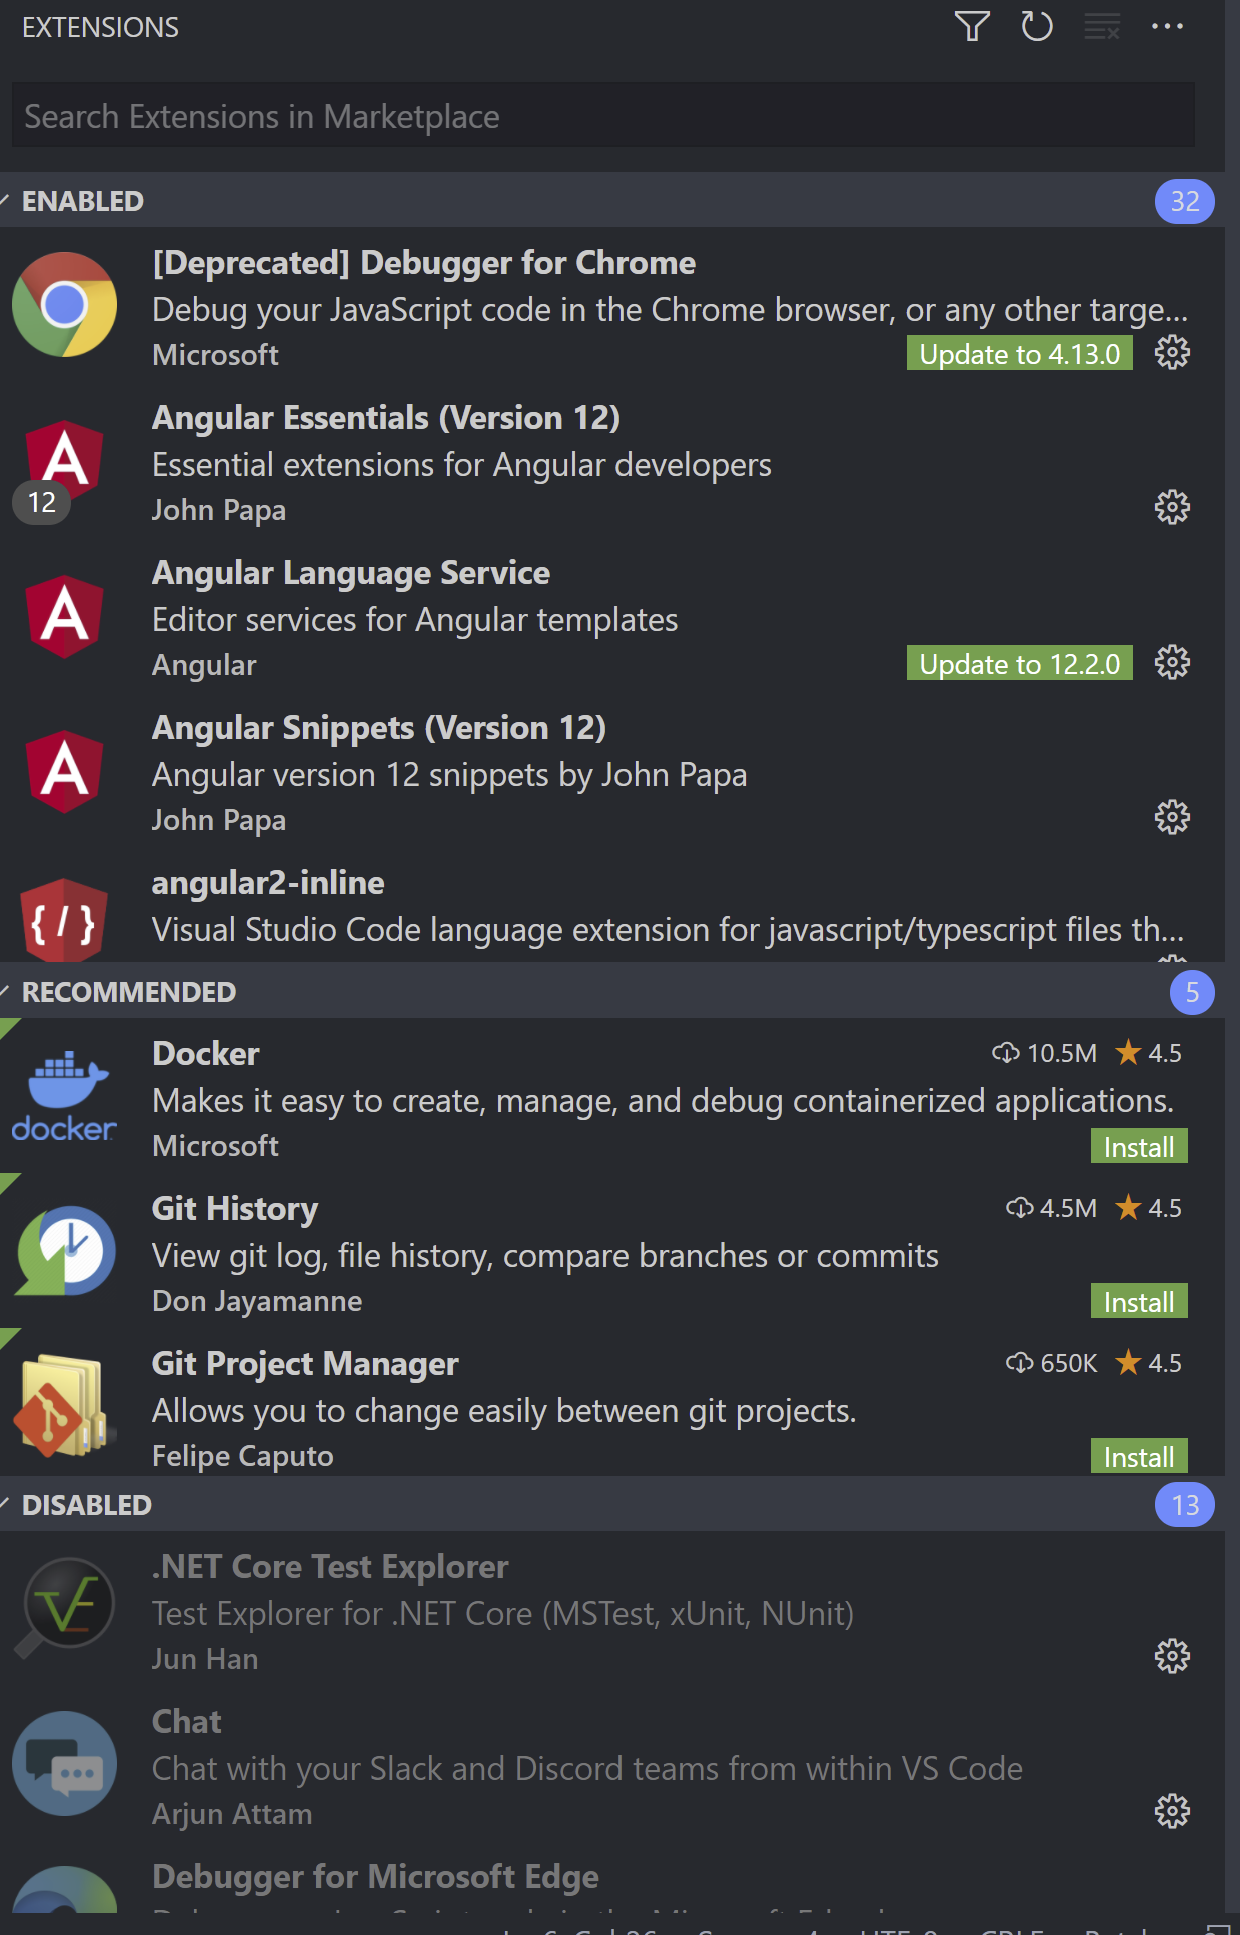This screenshot has width=1240, height=1935.
Task: Click publisher Jun Han
Action: tap(205, 1659)
